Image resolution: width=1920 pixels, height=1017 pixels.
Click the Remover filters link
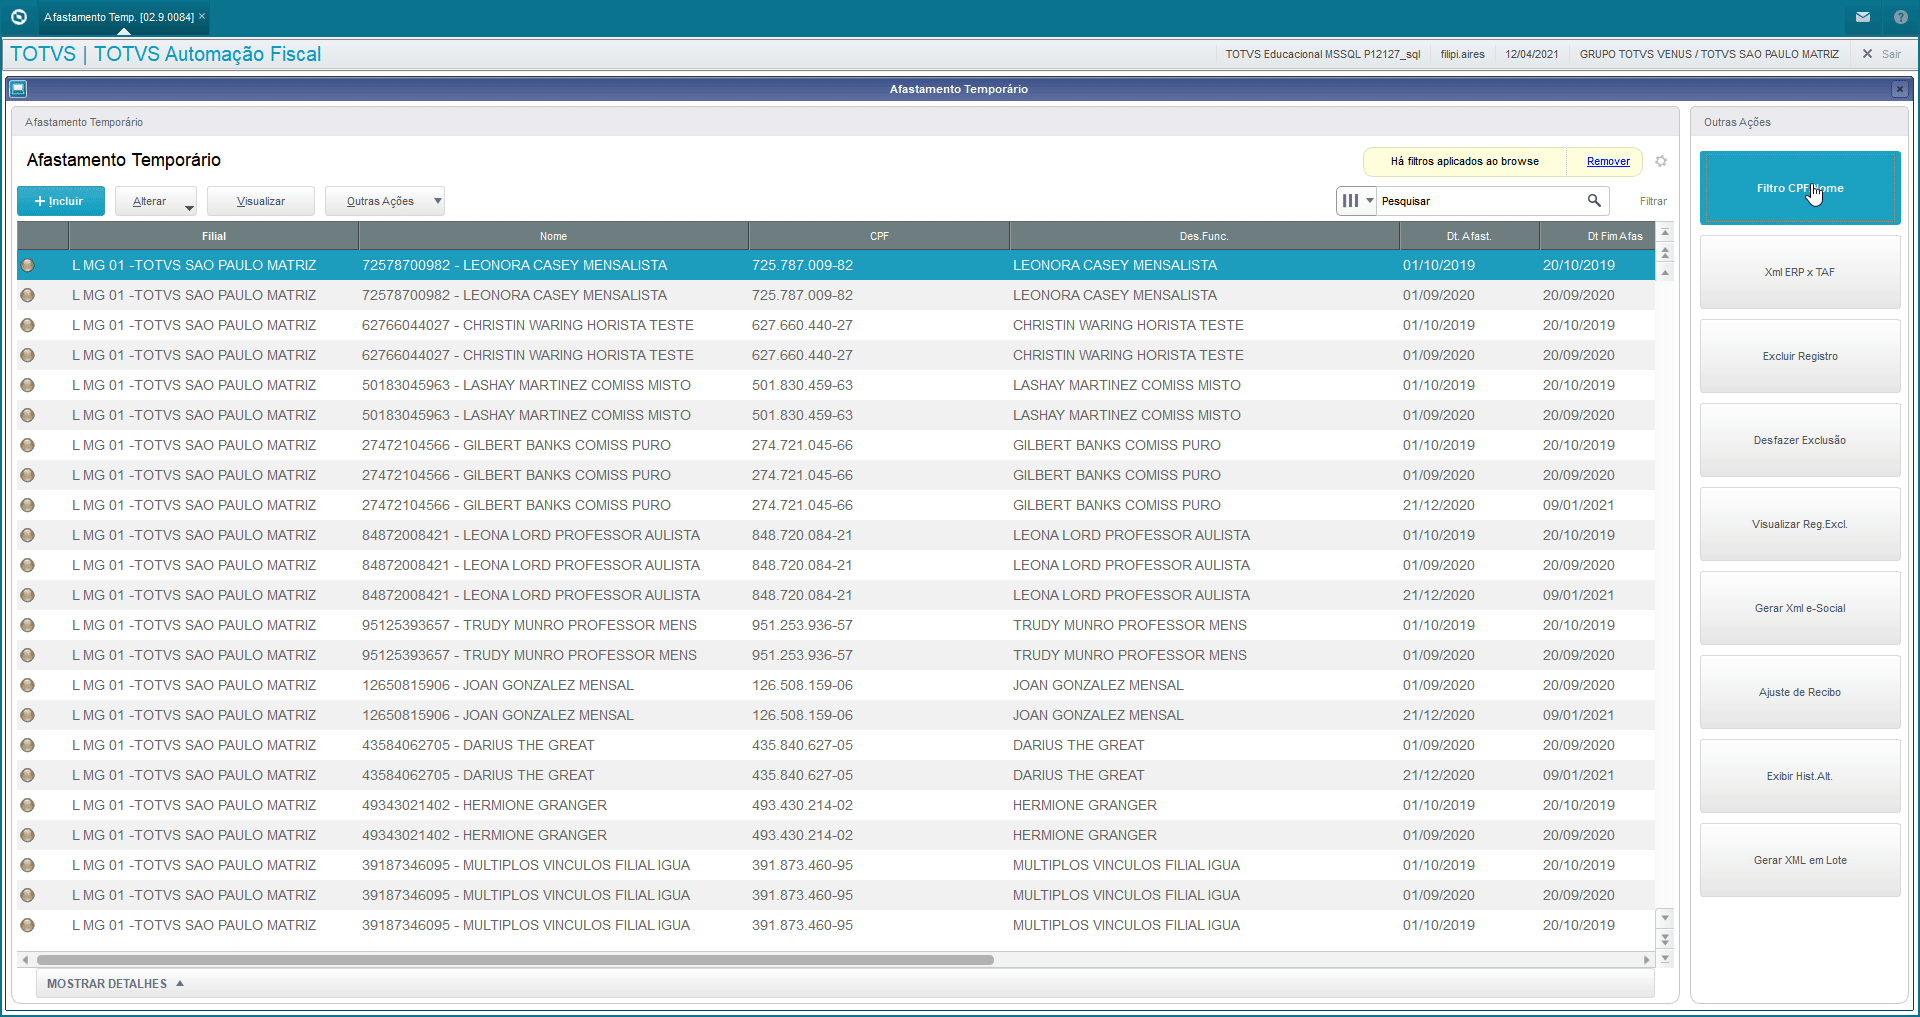tap(1608, 161)
